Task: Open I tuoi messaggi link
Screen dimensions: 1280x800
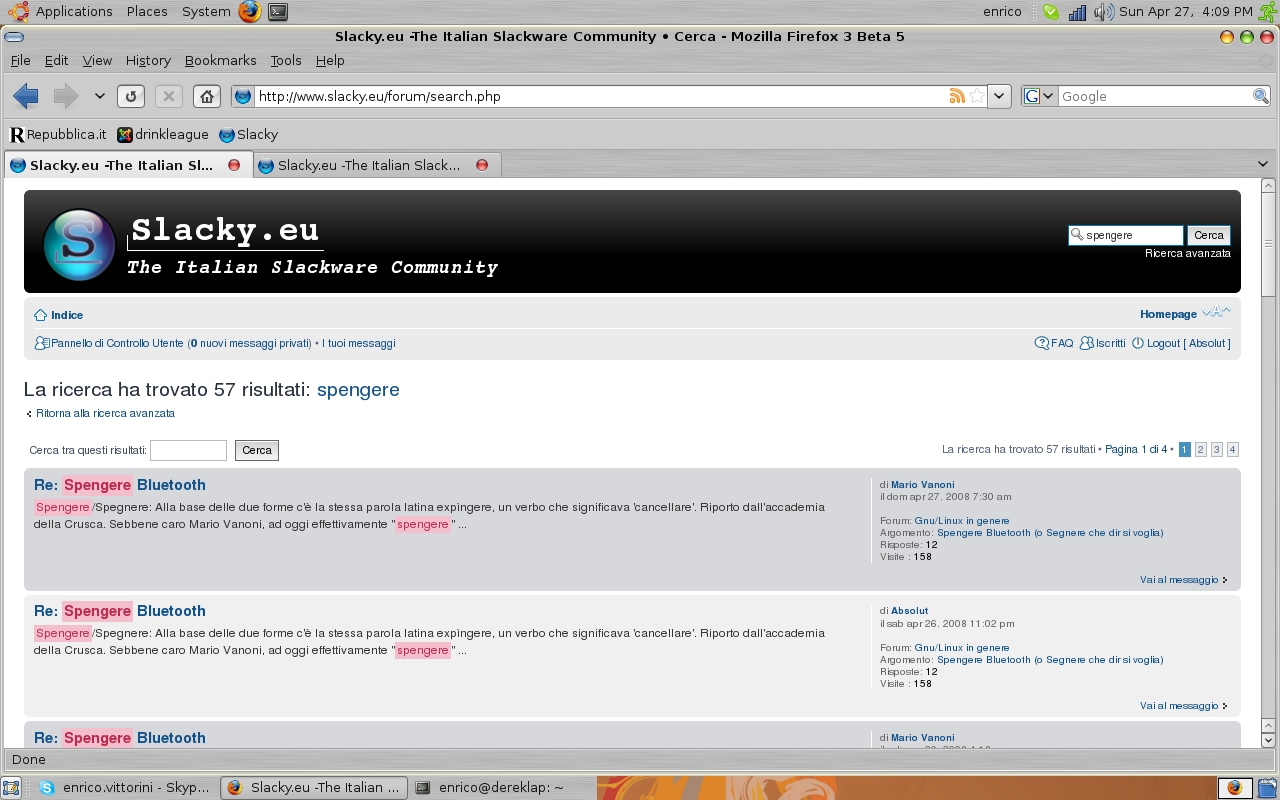Action: (x=359, y=343)
